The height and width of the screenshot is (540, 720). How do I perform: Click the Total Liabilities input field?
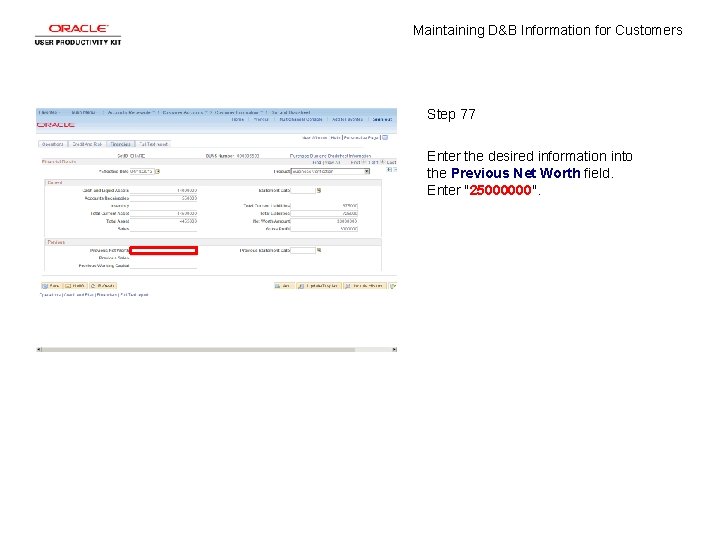click(324, 214)
